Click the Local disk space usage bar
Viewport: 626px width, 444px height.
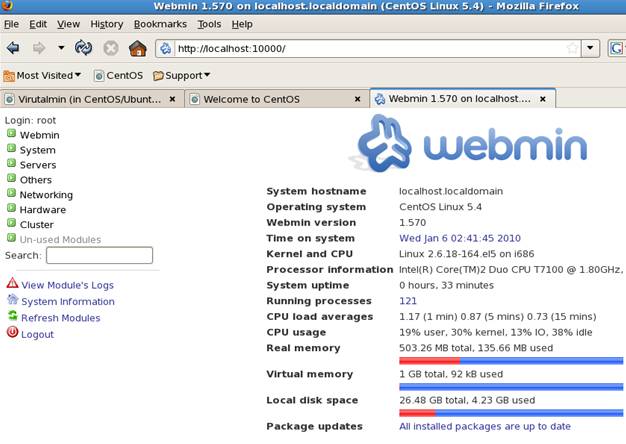point(511,413)
